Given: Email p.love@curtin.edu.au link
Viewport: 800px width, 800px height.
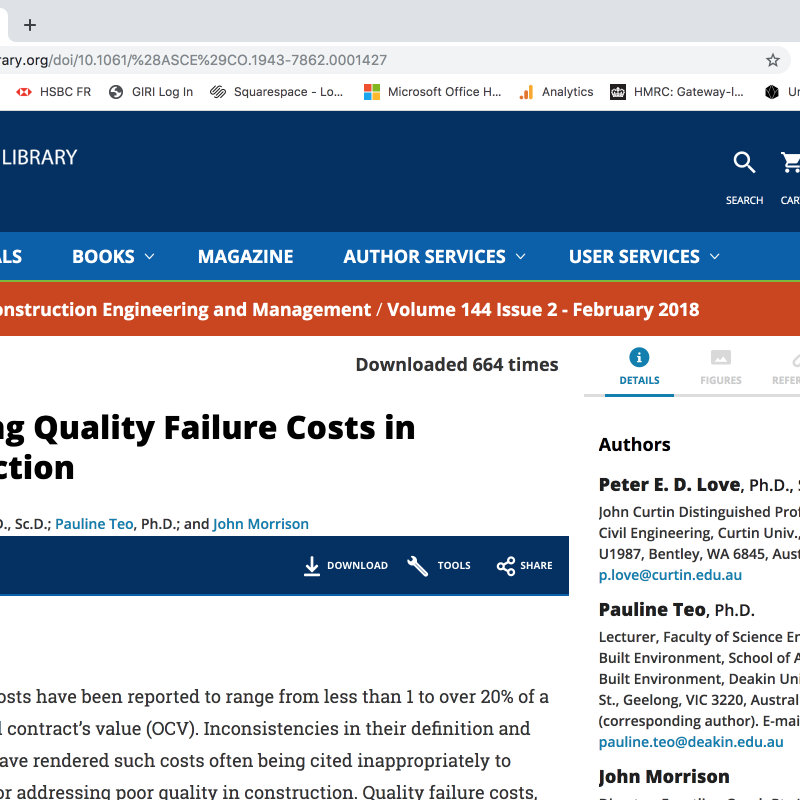Looking at the screenshot, I should [x=670, y=575].
